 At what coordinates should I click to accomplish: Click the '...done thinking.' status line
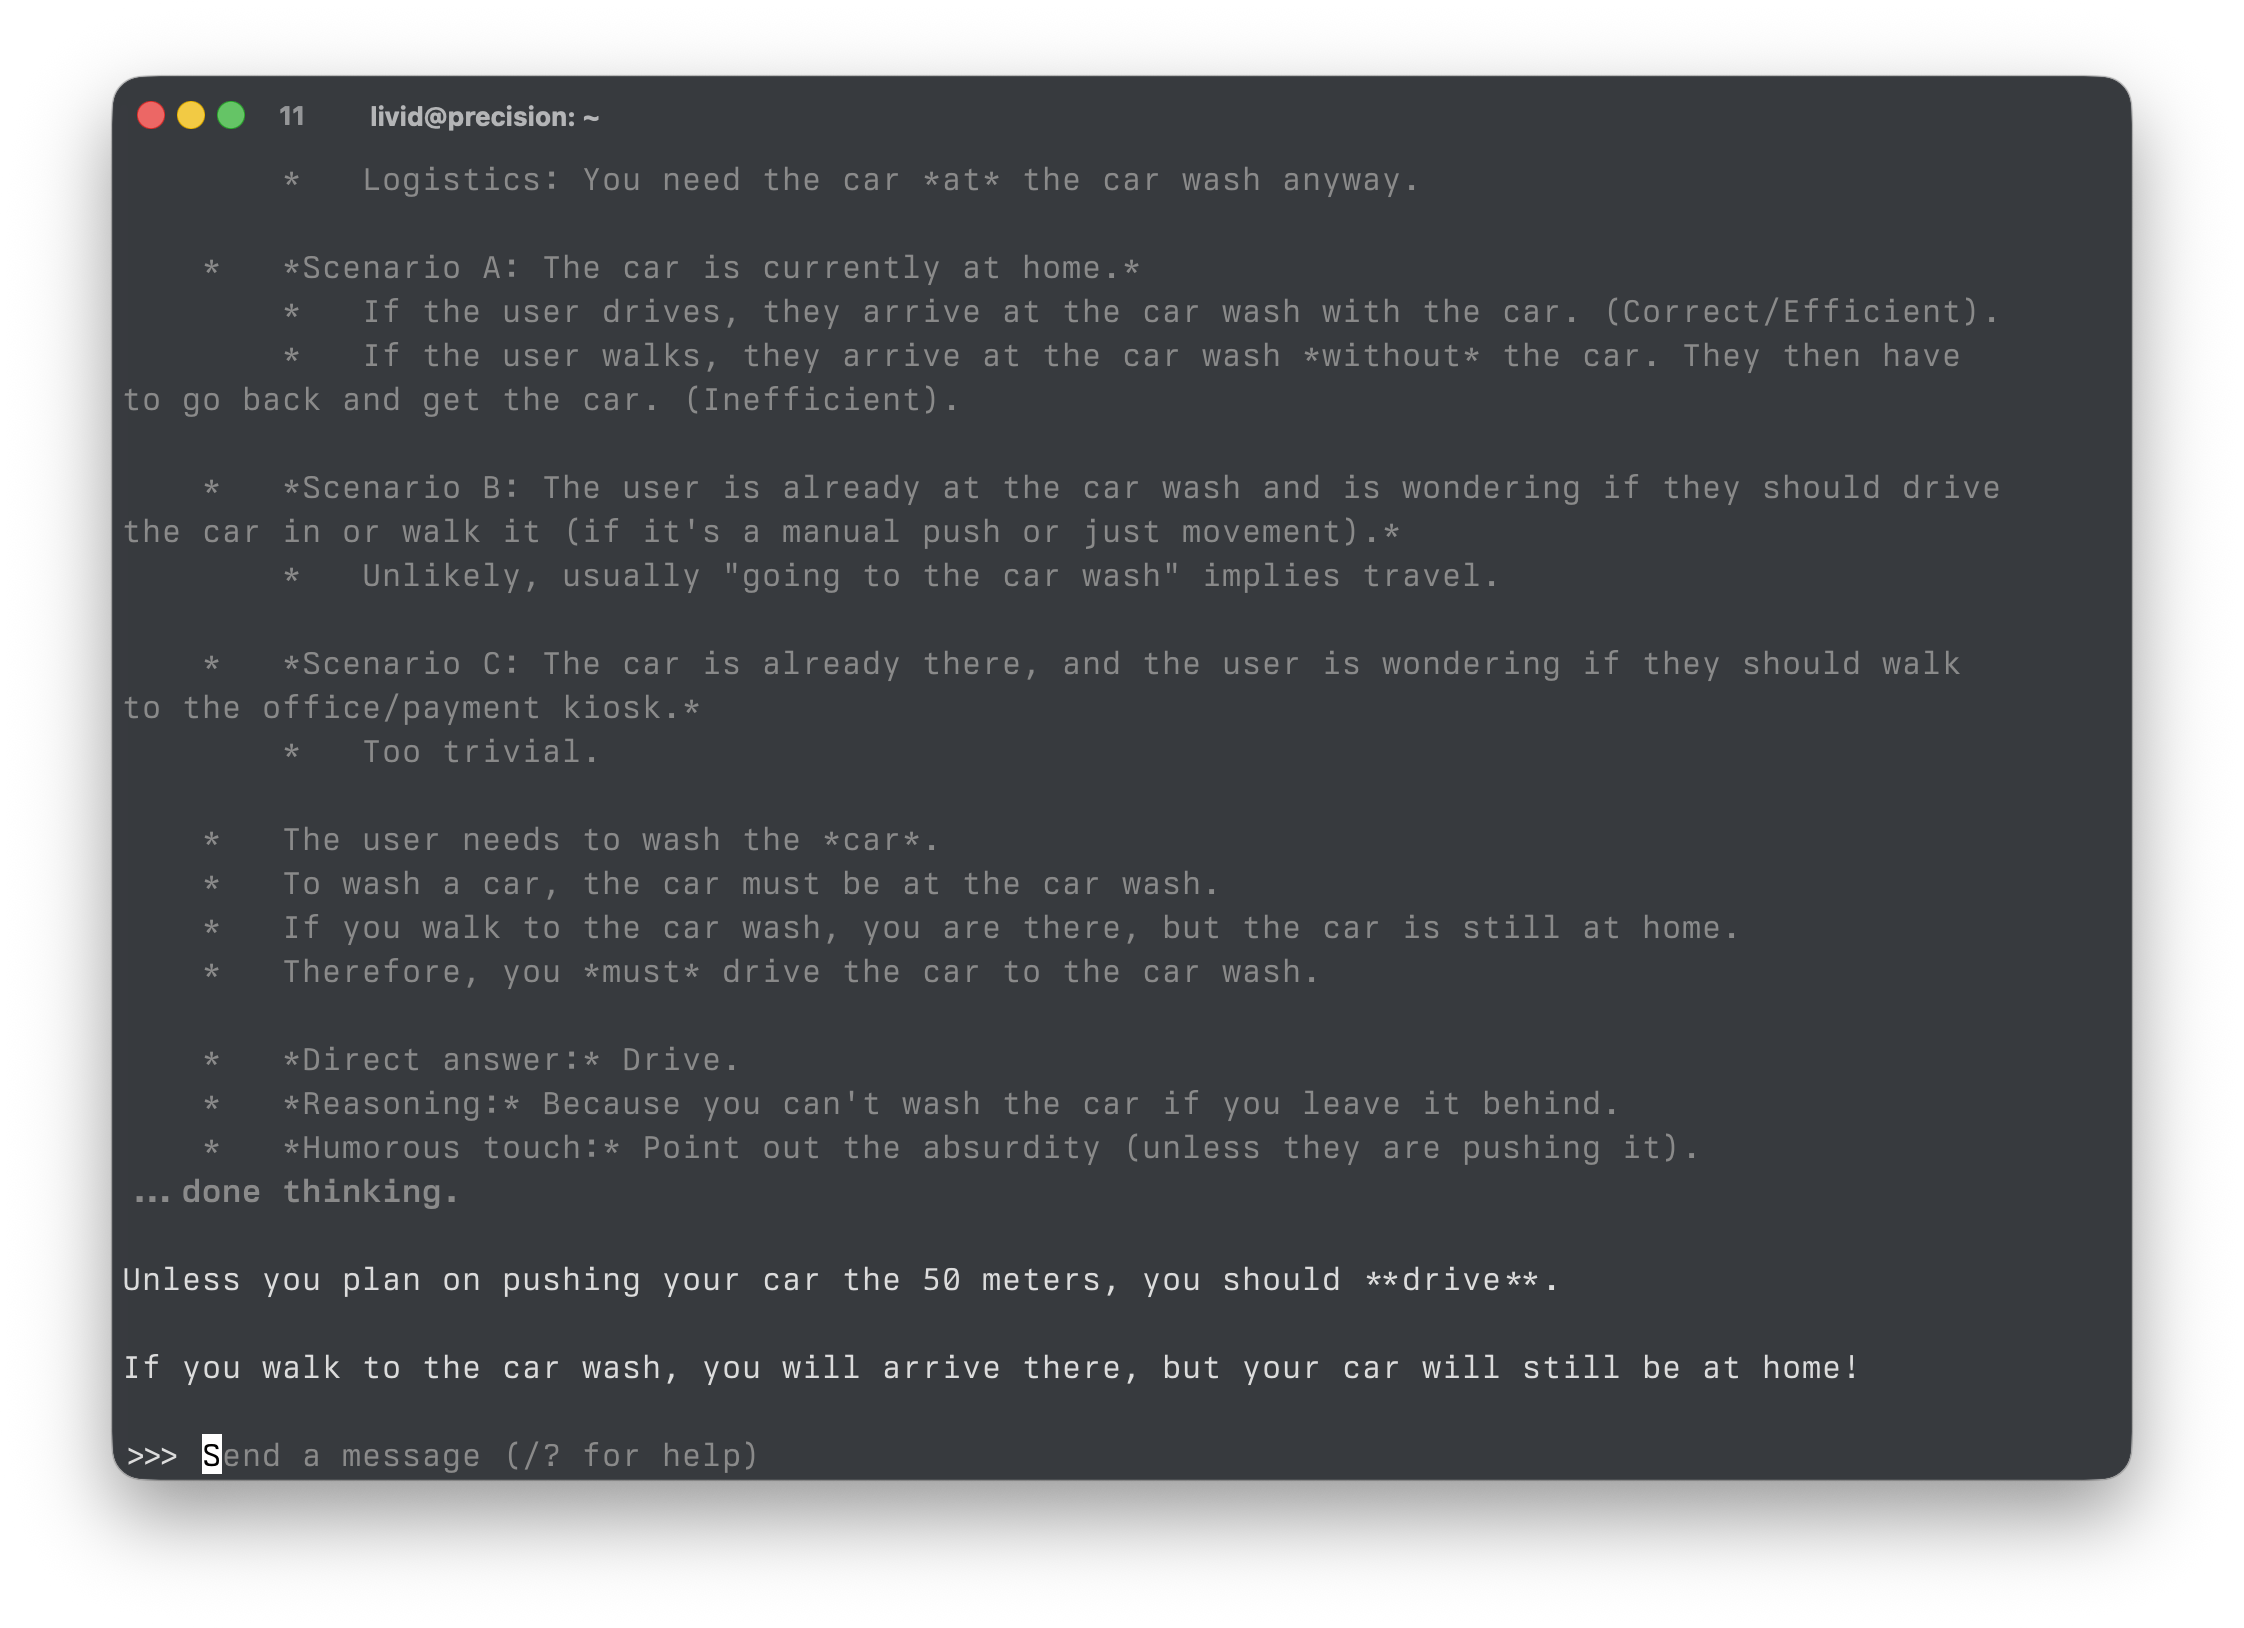[296, 1192]
